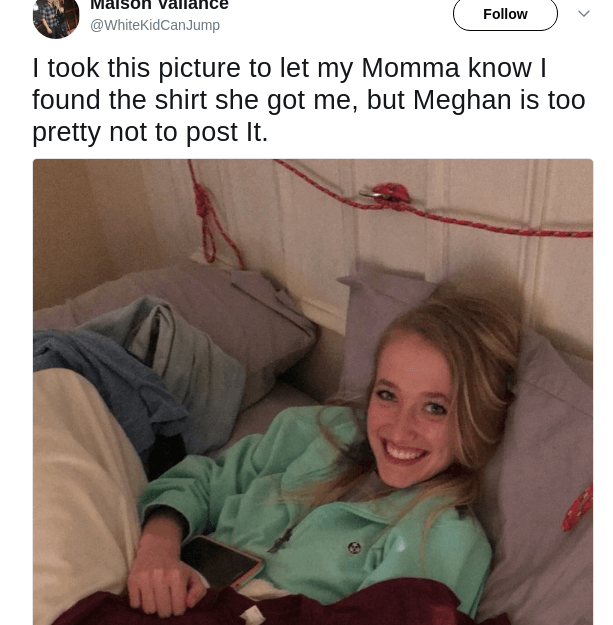Click the smartphone shown in the photo
The width and height of the screenshot is (613, 625).
222,563
